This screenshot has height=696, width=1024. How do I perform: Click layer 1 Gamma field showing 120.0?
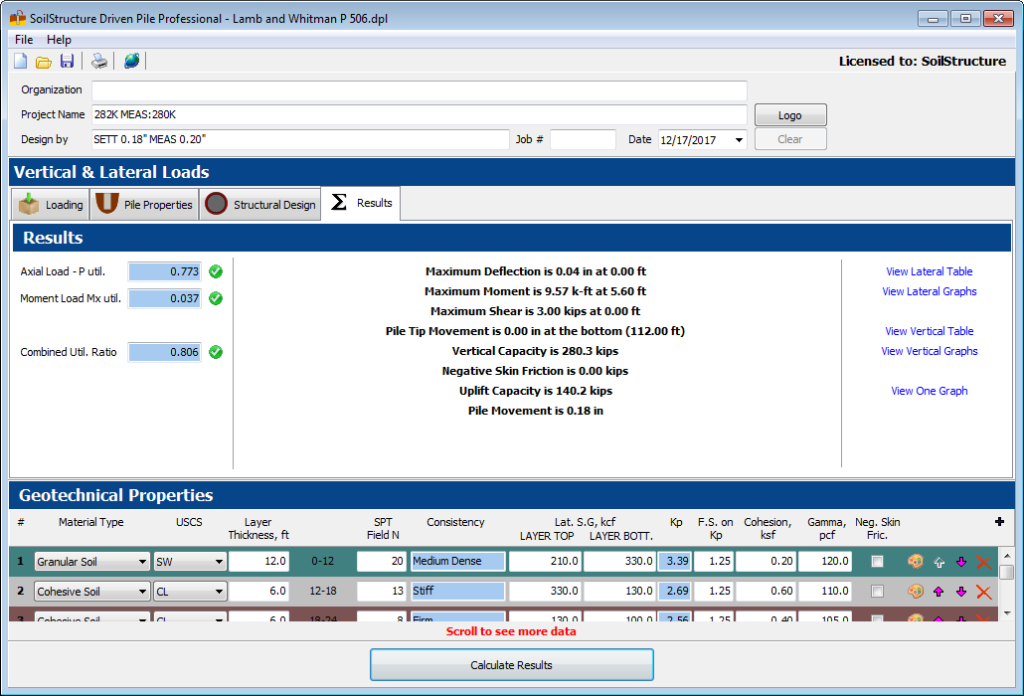coord(825,562)
